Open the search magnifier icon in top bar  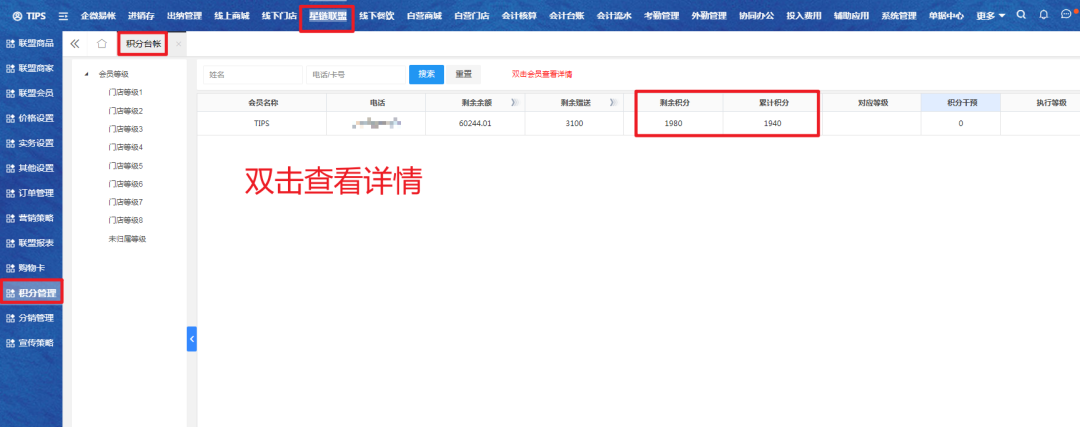coord(1020,15)
